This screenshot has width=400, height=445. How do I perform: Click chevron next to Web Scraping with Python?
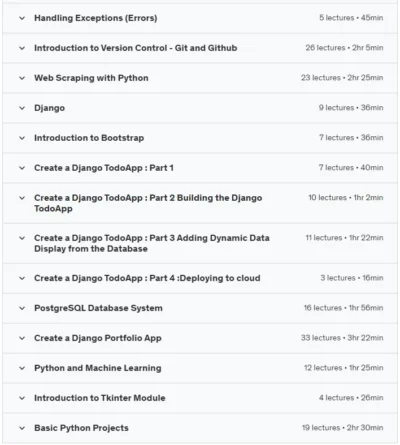[x=22, y=78]
